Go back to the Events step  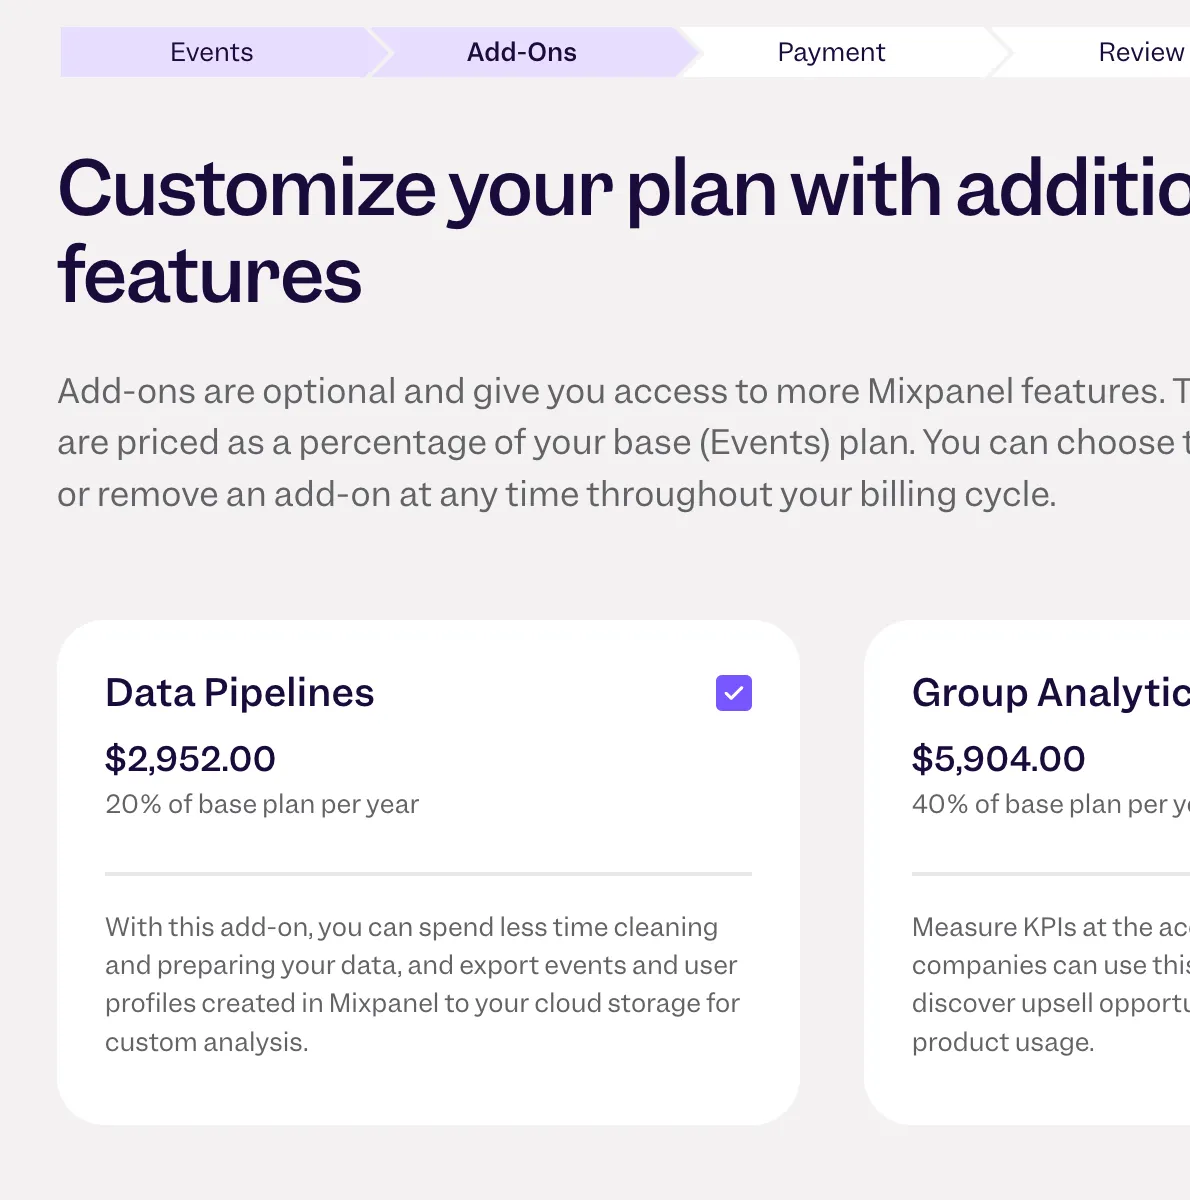pyautogui.click(x=212, y=52)
